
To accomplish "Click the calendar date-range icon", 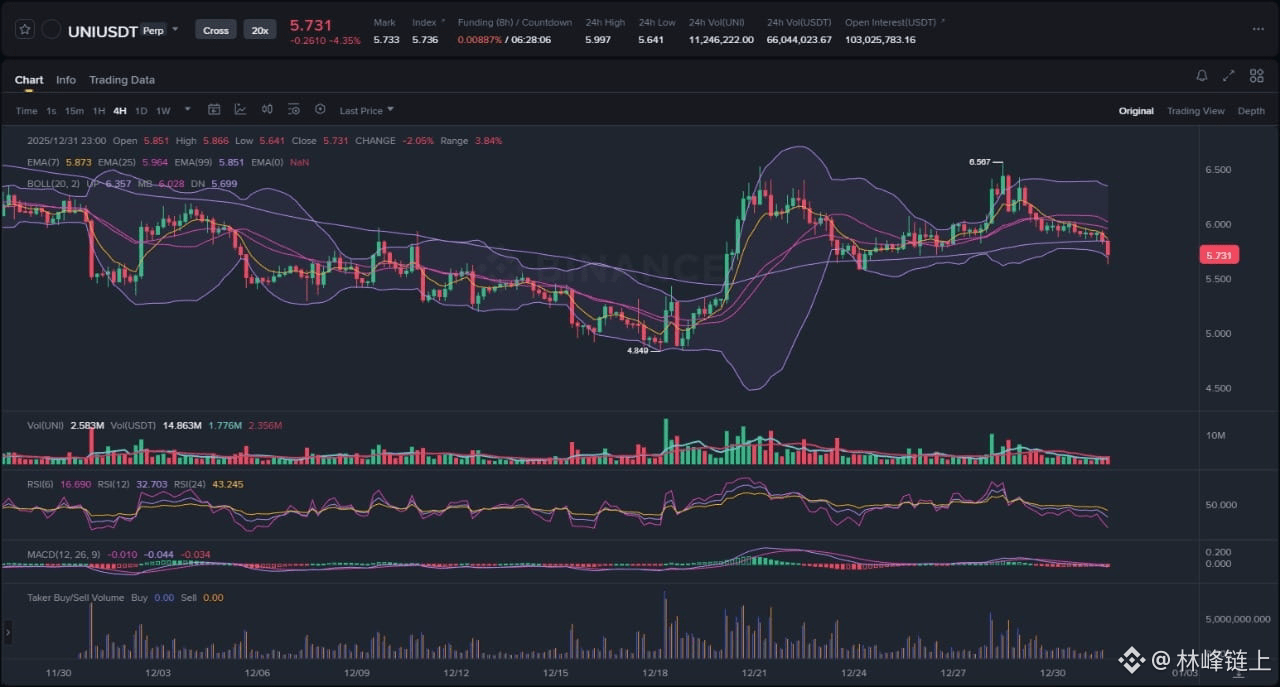I will pos(214,110).
